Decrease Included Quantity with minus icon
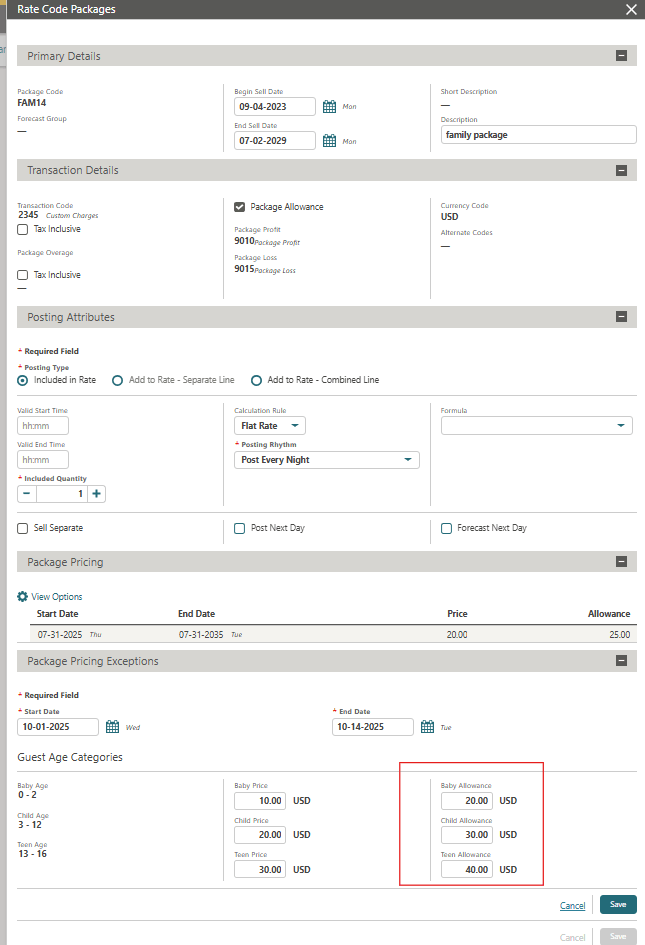645x945 pixels. click(x=26, y=493)
